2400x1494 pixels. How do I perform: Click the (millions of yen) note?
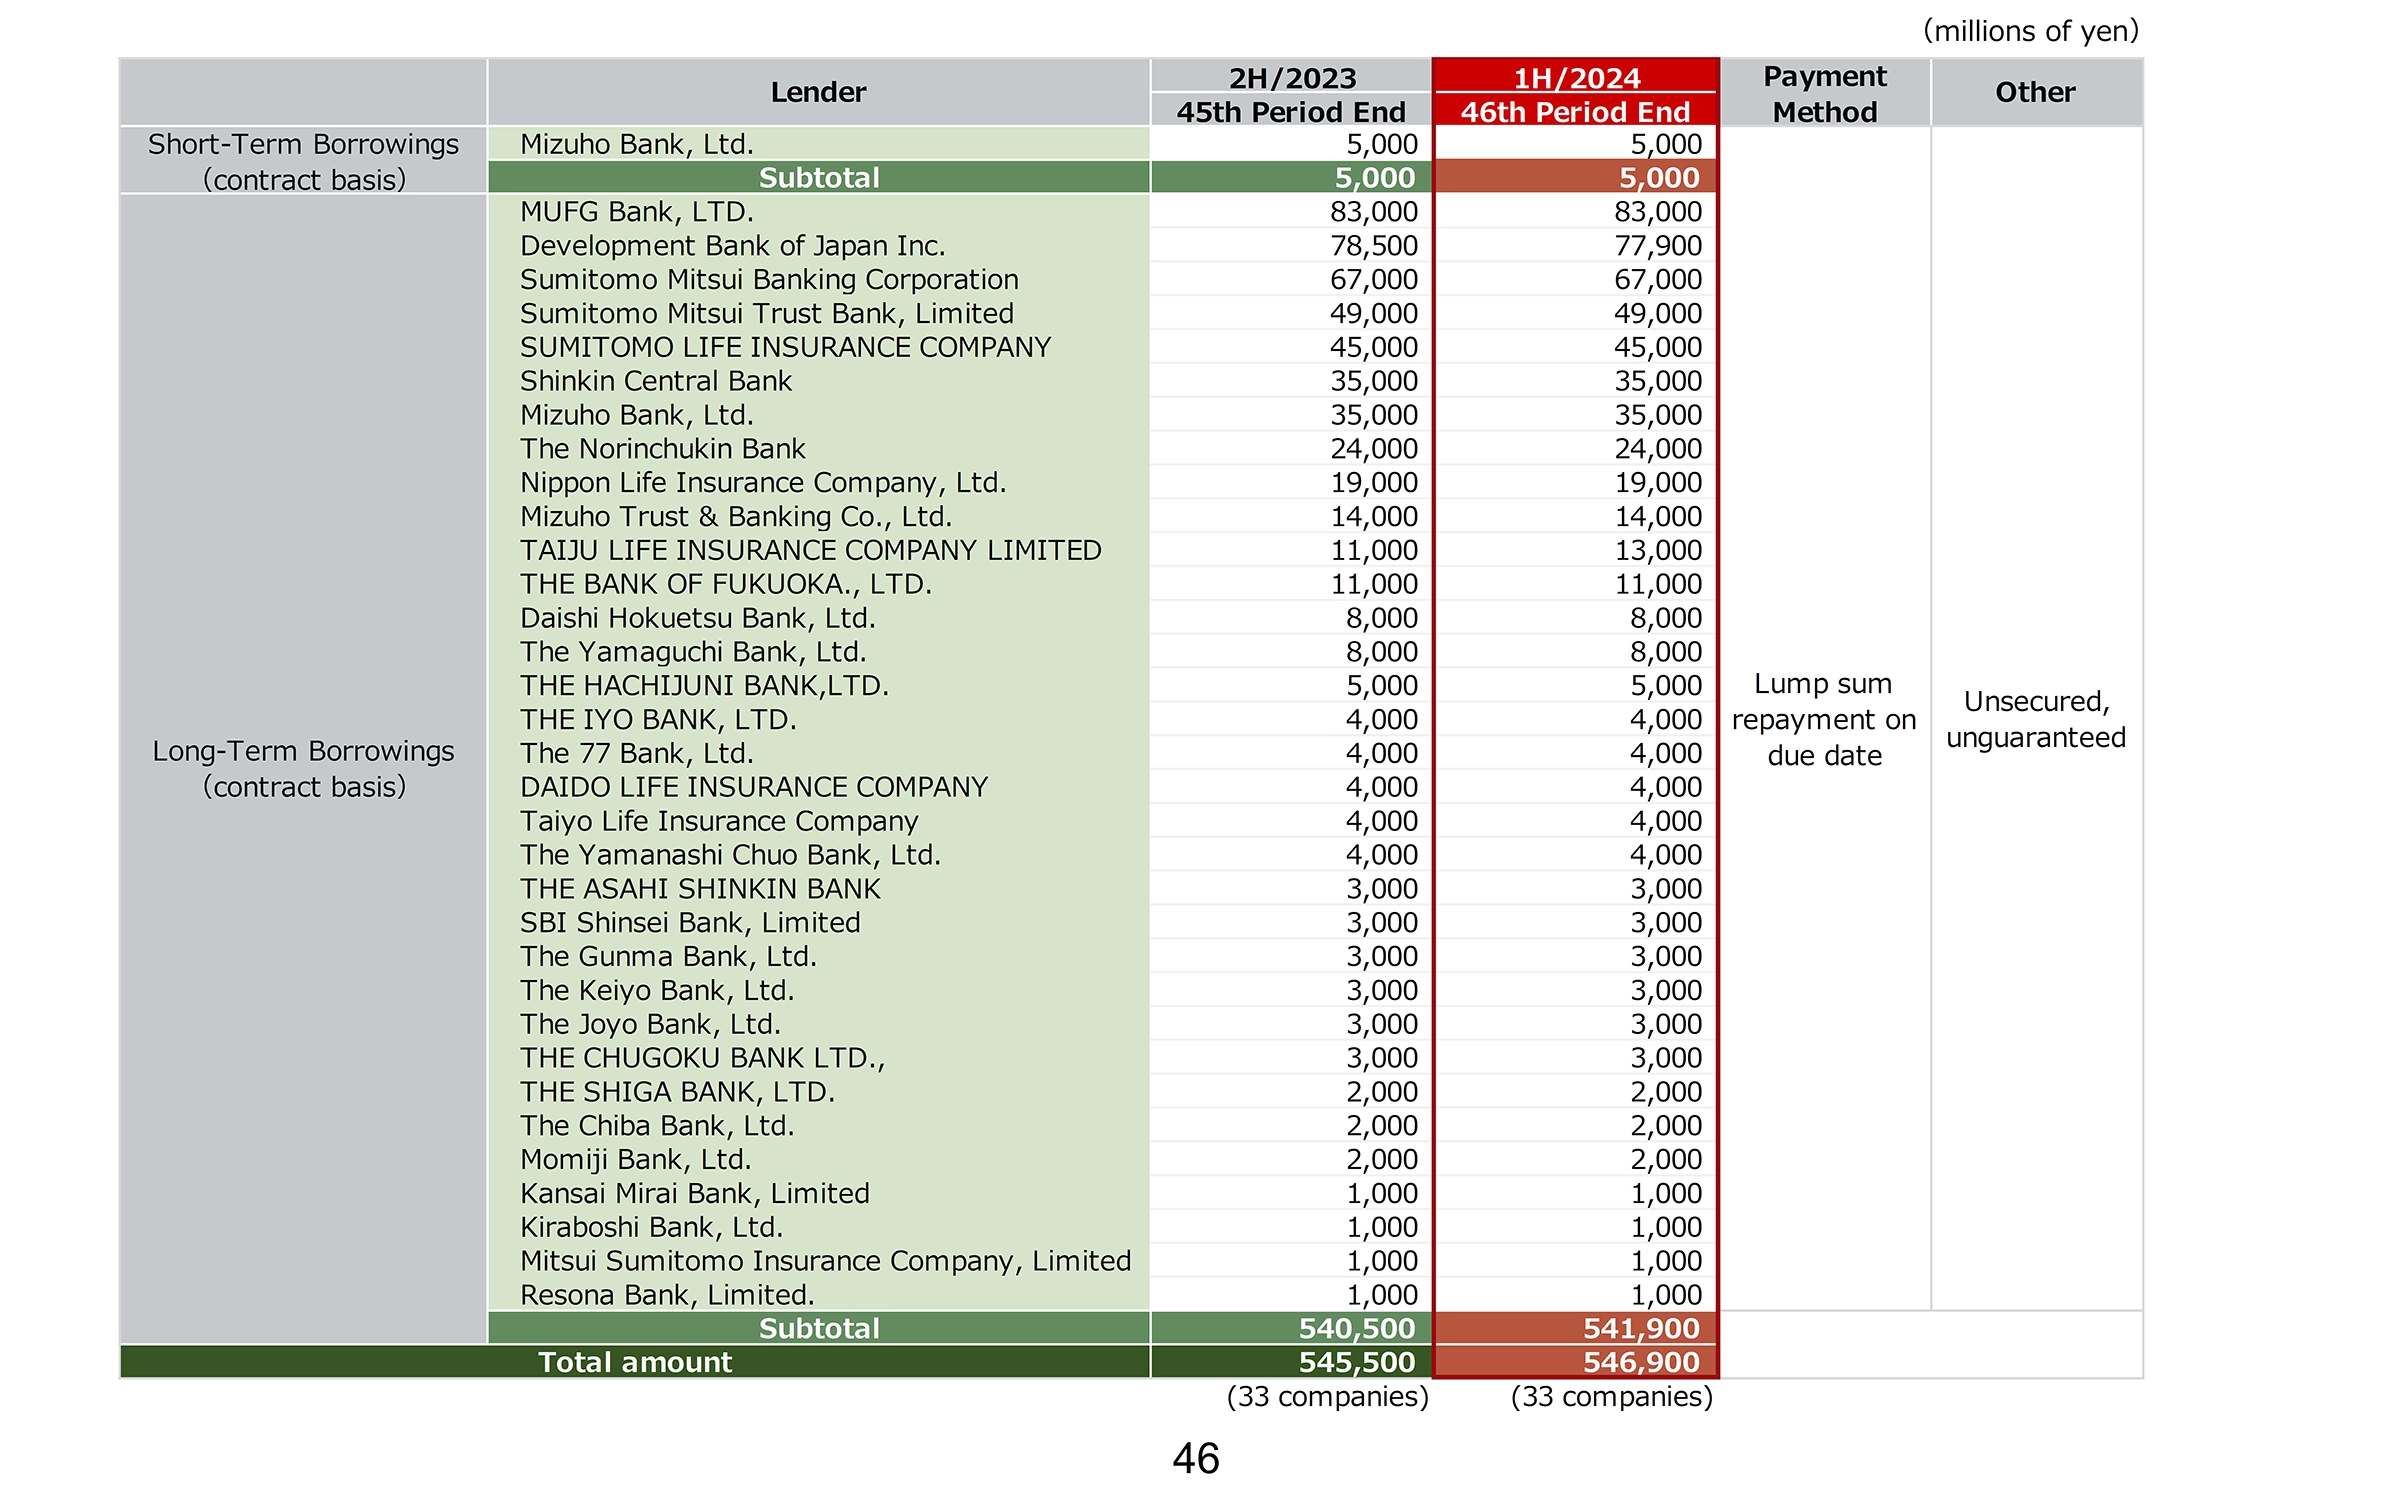2031,31
